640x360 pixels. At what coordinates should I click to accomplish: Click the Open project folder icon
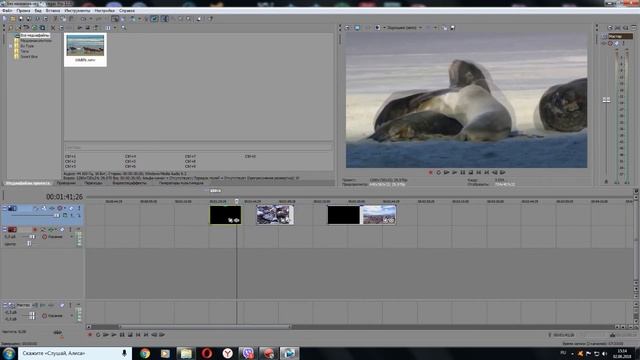[13, 19]
